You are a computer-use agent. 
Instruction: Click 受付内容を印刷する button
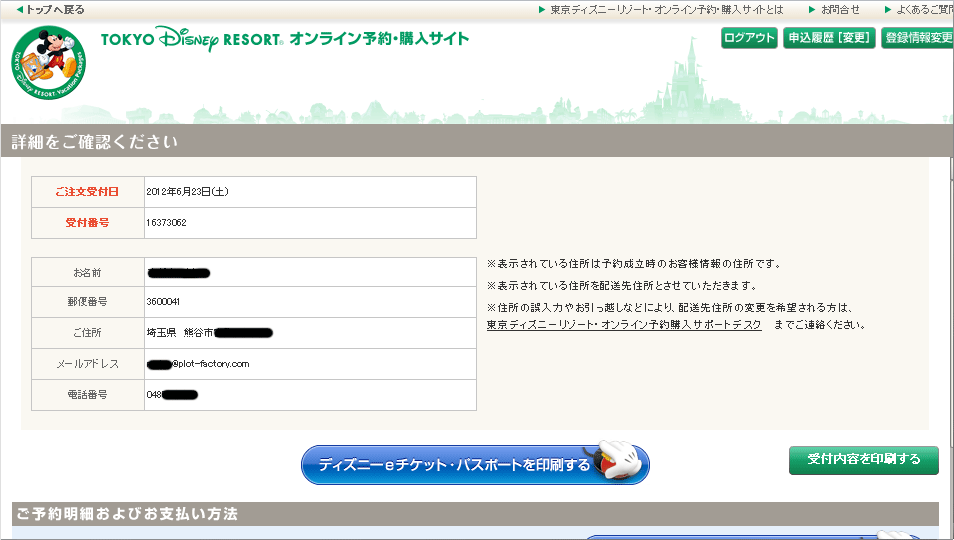(863, 460)
